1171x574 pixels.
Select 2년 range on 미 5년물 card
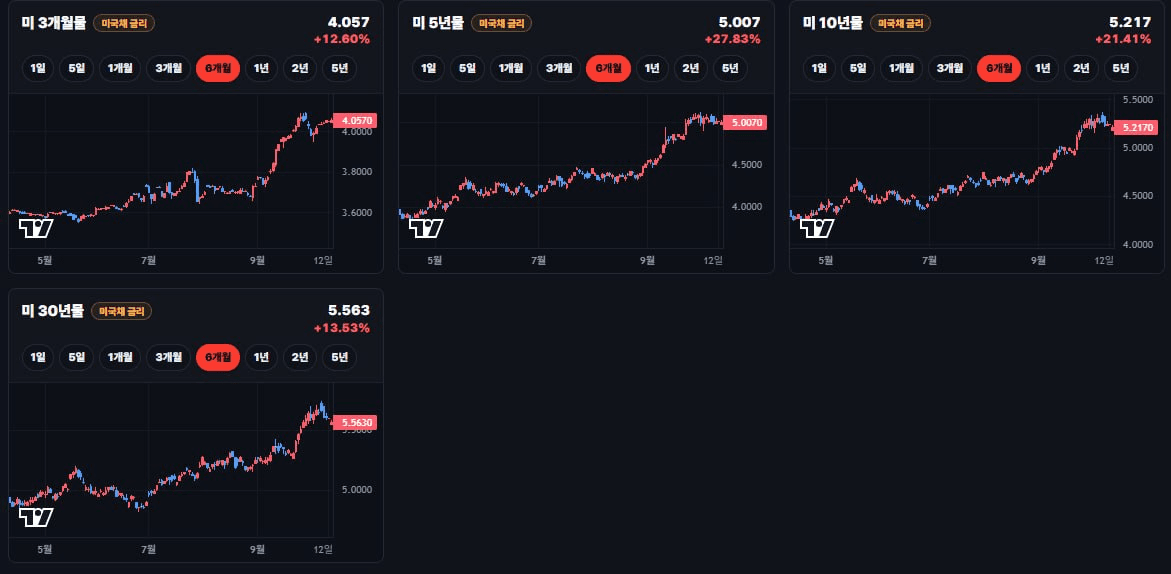point(690,69)
